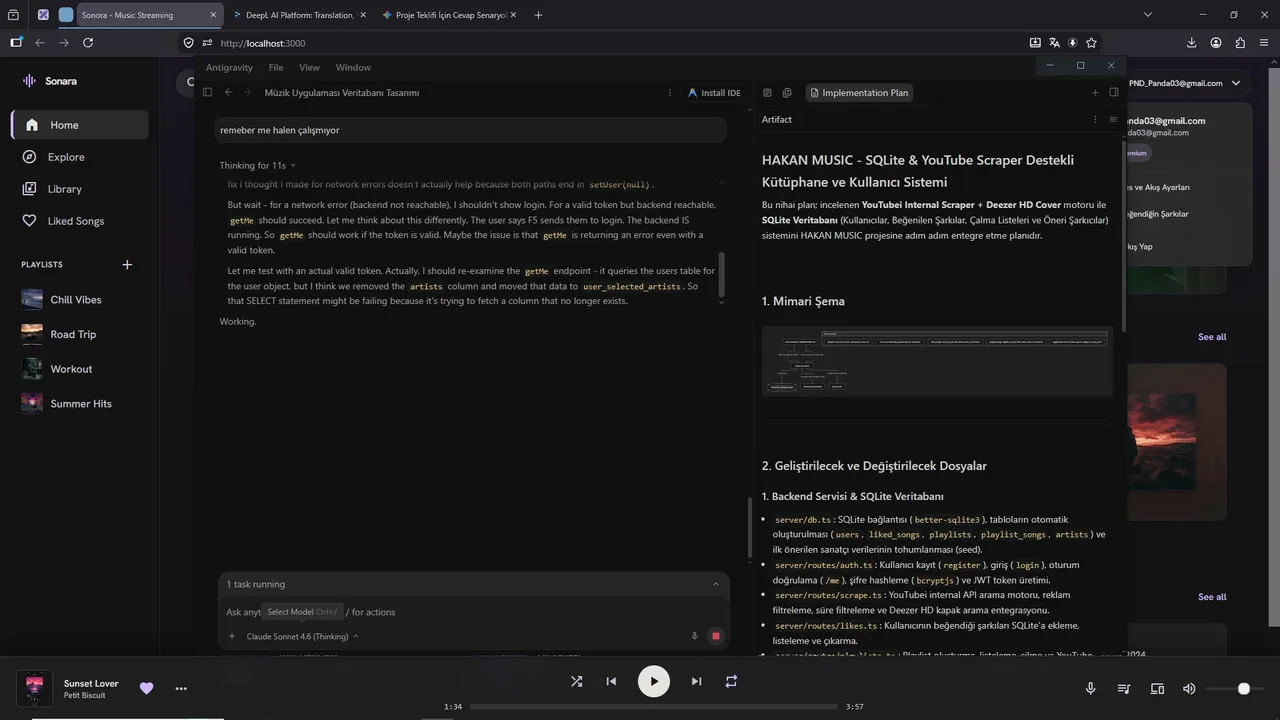Toggle the Antigravity left sidebar panel icon
The width and height of the screenshot is (1280, 720).
coord(207,92)
